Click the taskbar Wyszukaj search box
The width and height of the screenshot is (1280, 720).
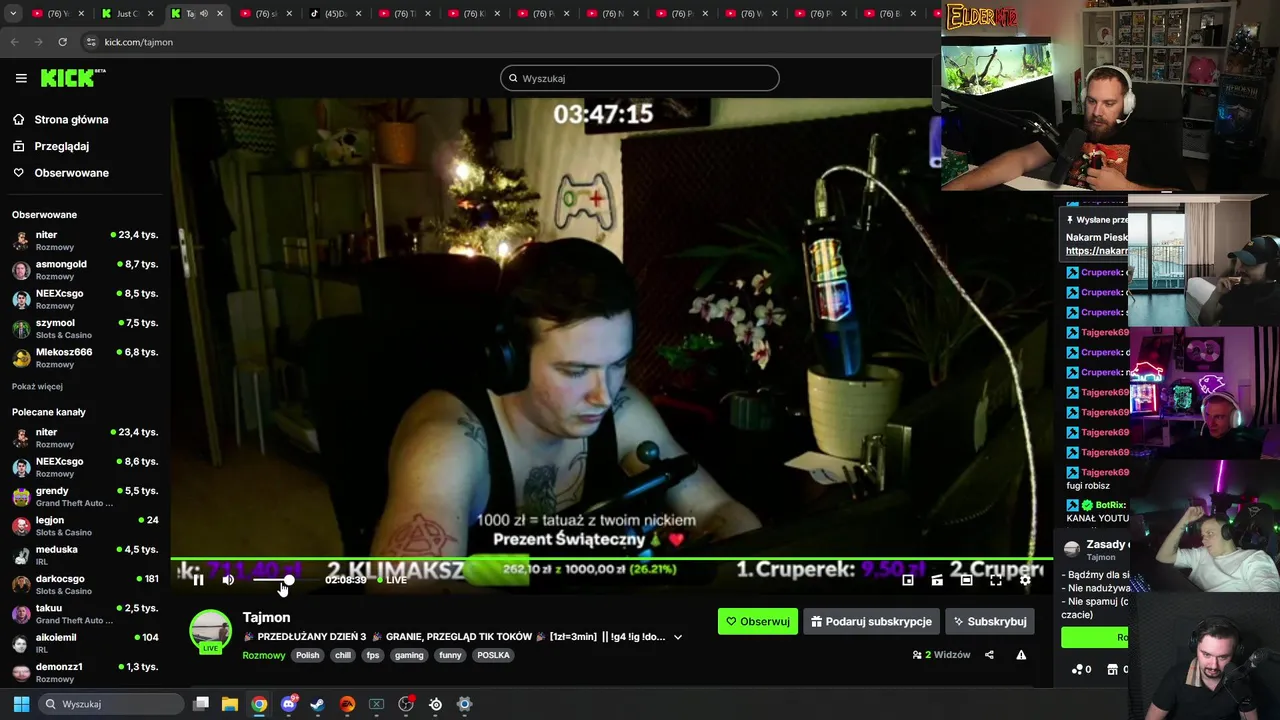(112, 704)
